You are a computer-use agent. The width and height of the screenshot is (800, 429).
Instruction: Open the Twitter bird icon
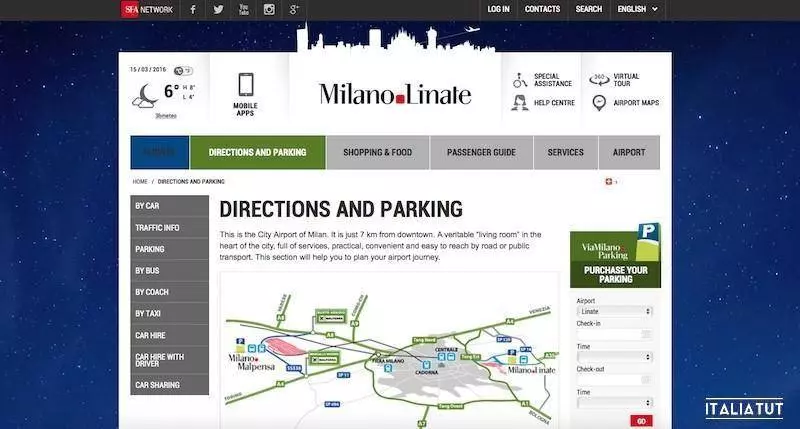(x=218, y=9)
